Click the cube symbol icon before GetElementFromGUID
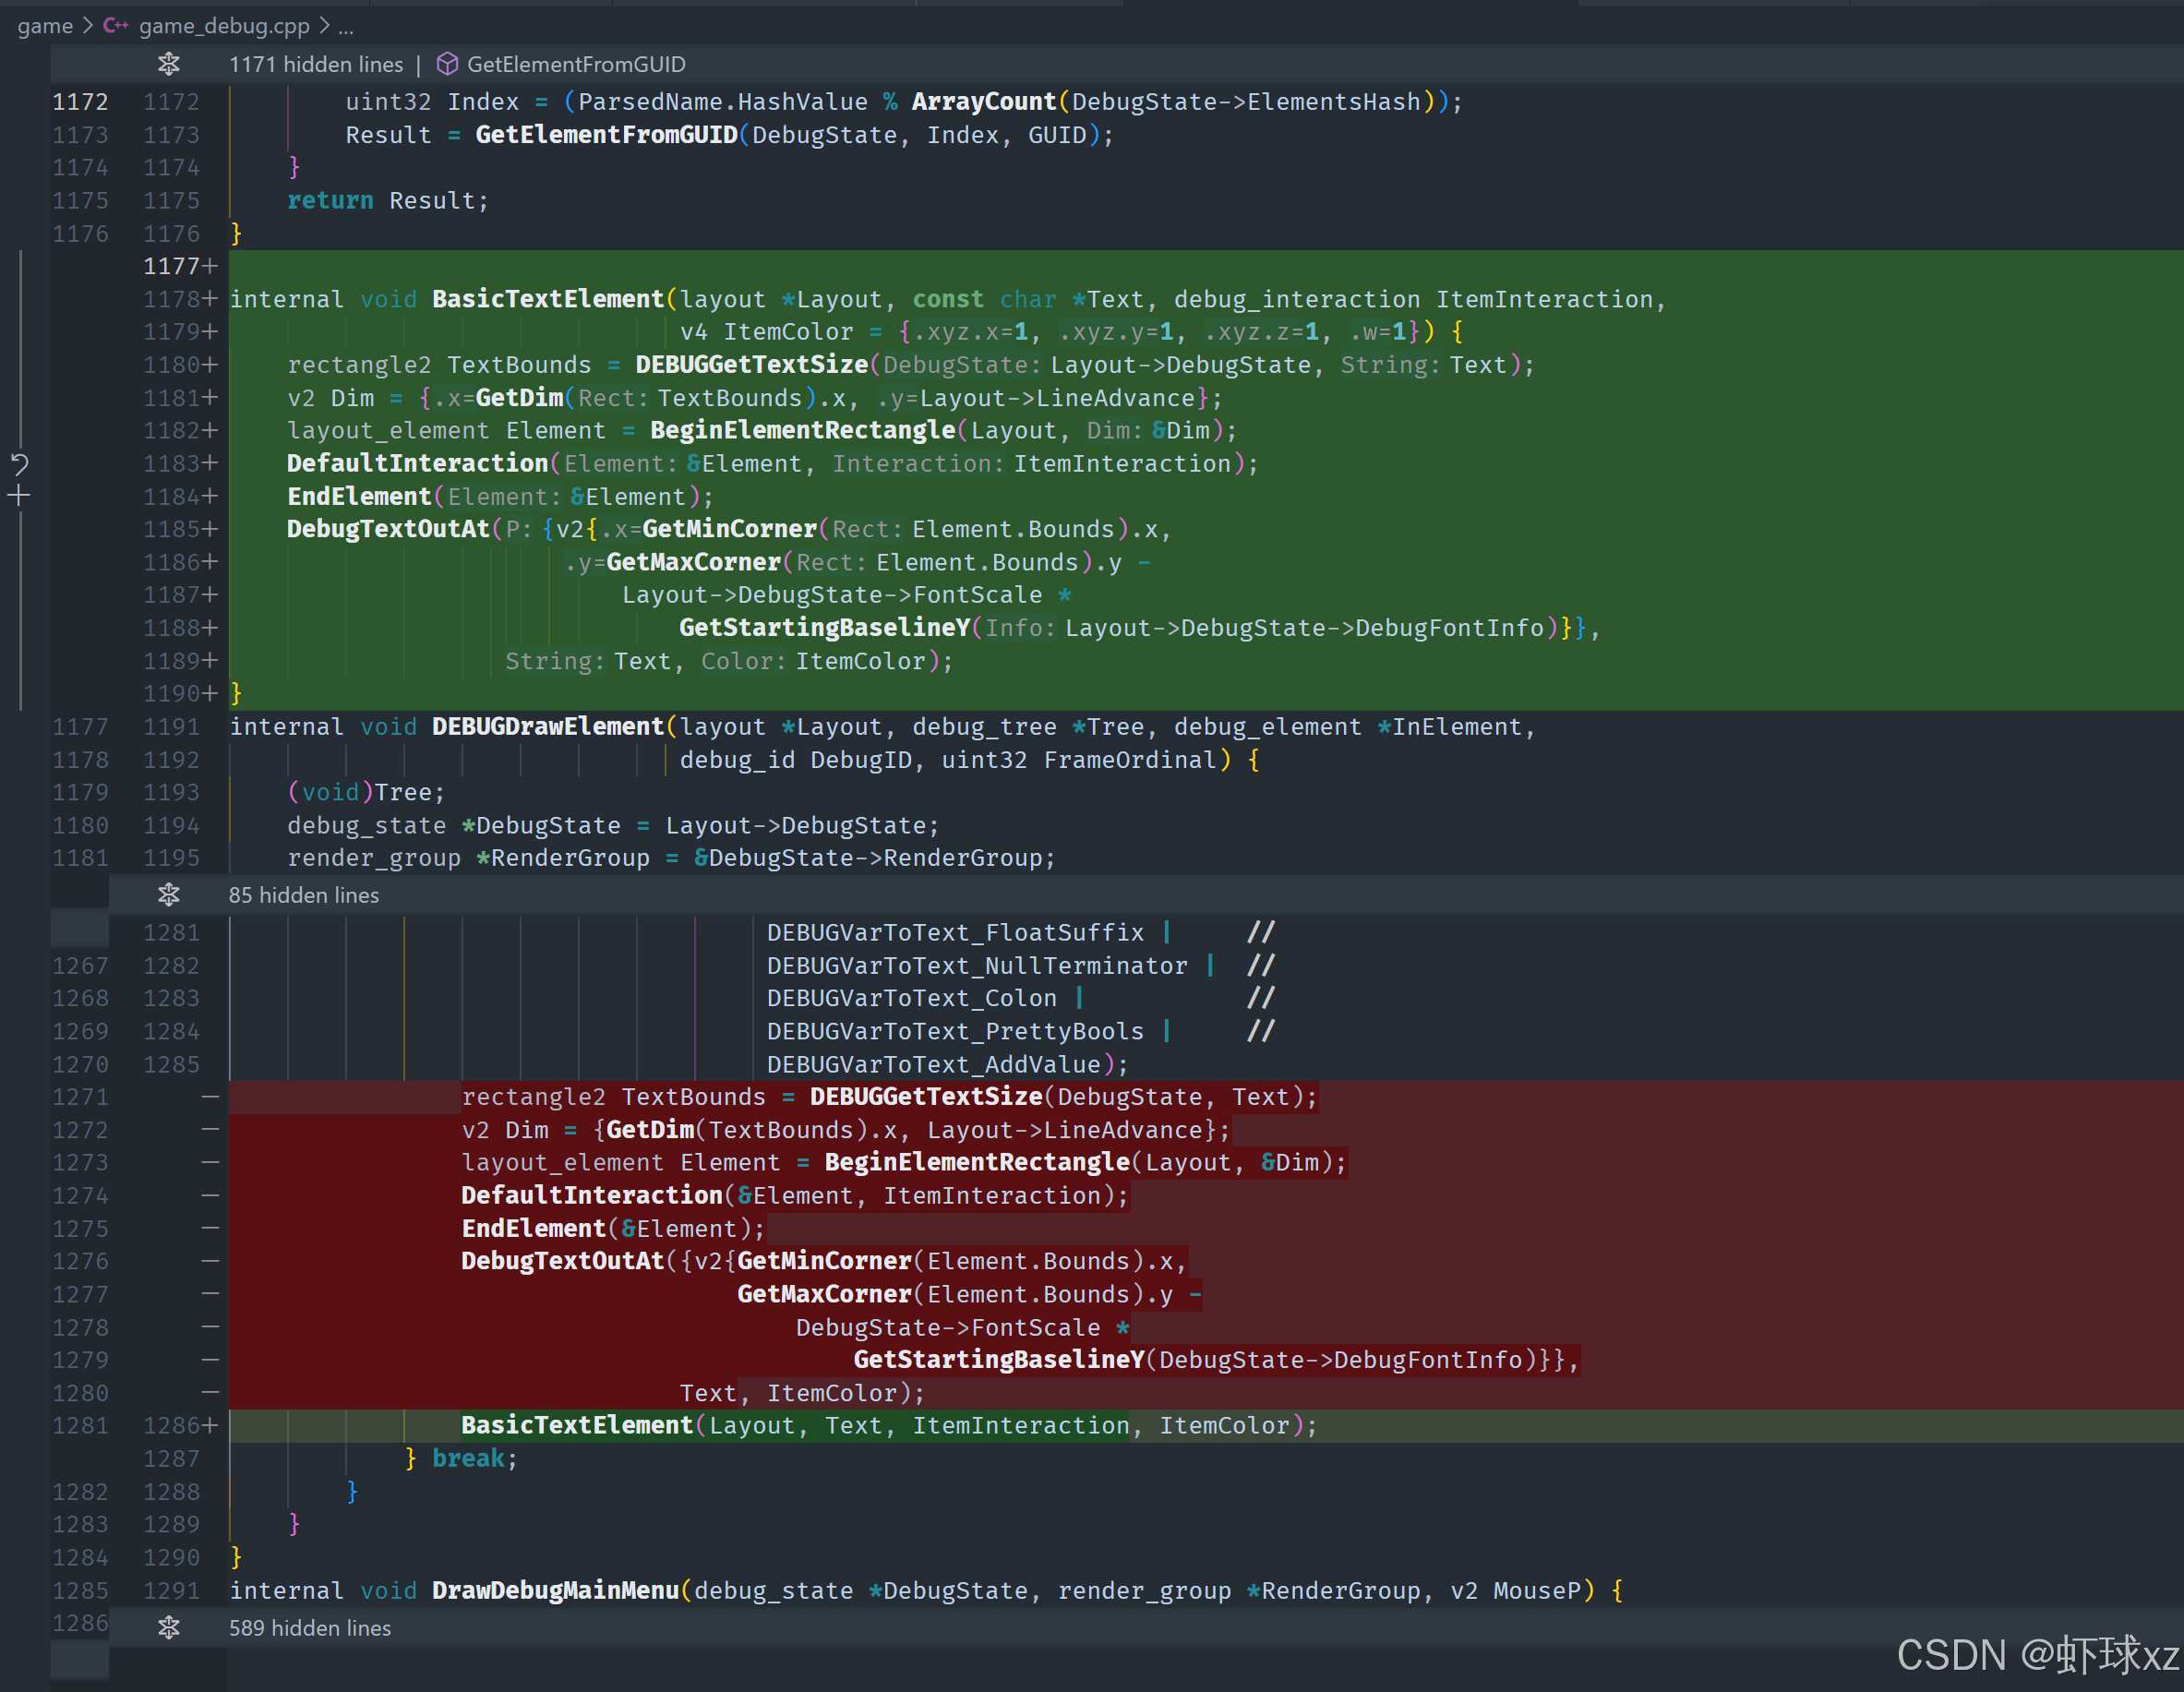 pos(447,64)
